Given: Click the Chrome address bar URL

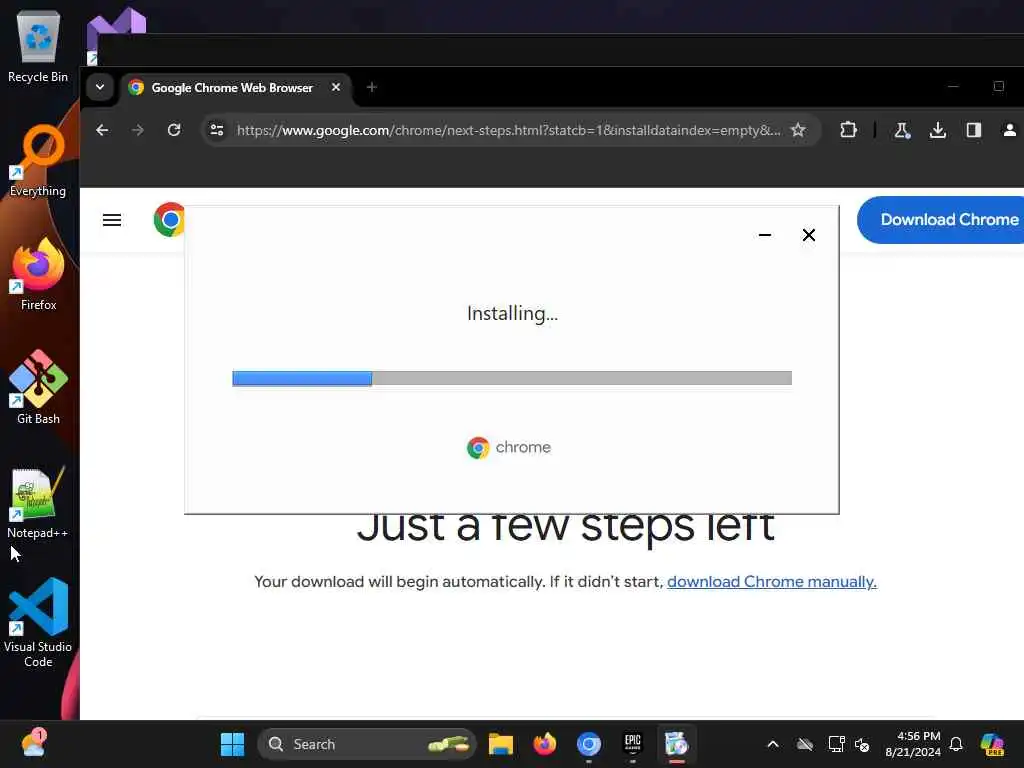Looking at the screenshot, I should (508, 130).
